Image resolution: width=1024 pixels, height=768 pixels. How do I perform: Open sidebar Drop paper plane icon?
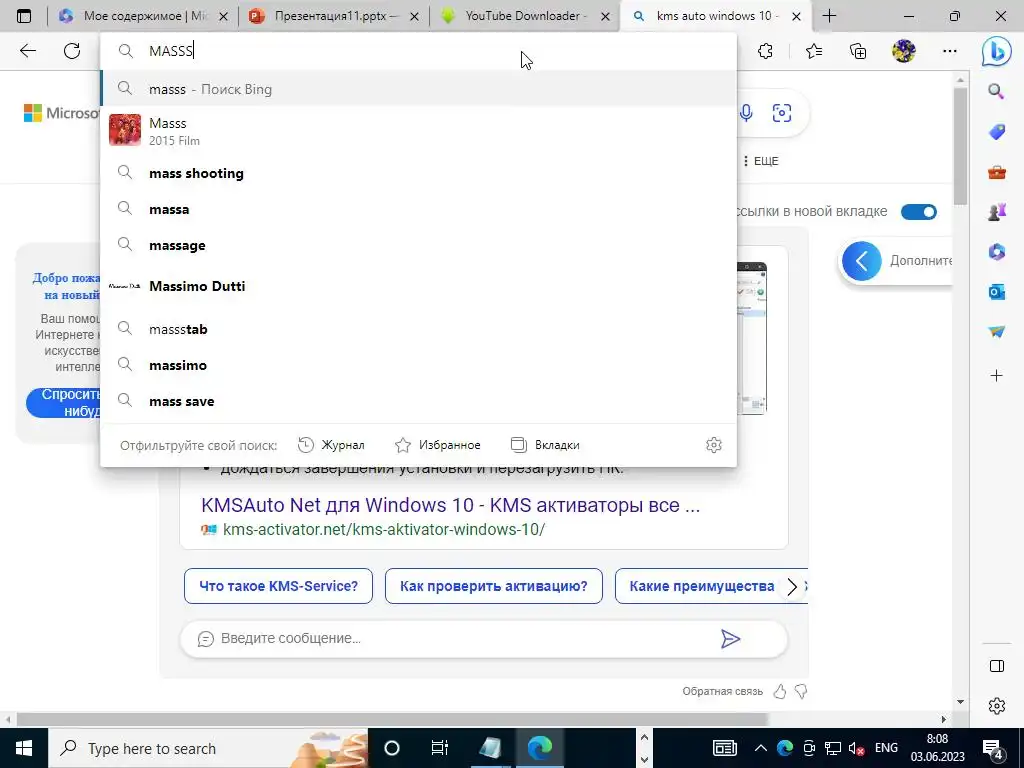click(996, 332)
